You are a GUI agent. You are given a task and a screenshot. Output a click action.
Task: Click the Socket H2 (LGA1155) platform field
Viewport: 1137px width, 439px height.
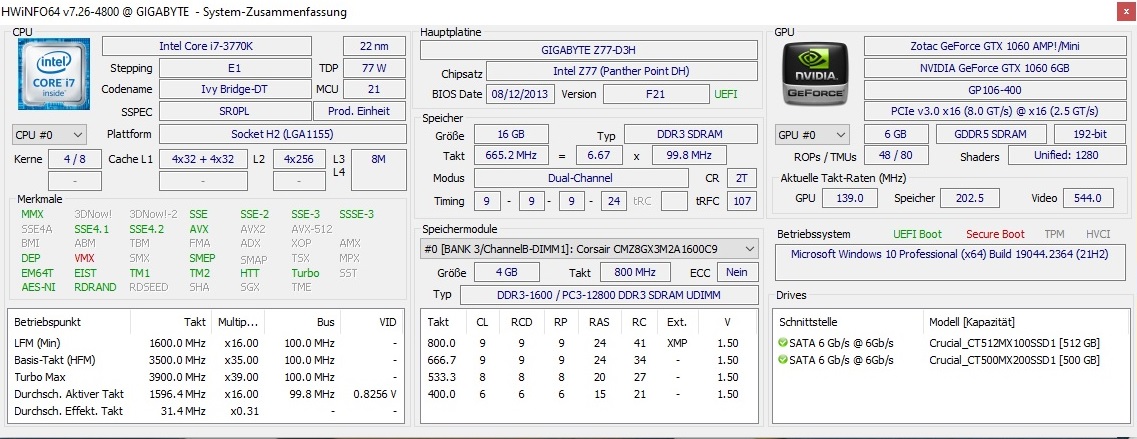coord(282,134)
